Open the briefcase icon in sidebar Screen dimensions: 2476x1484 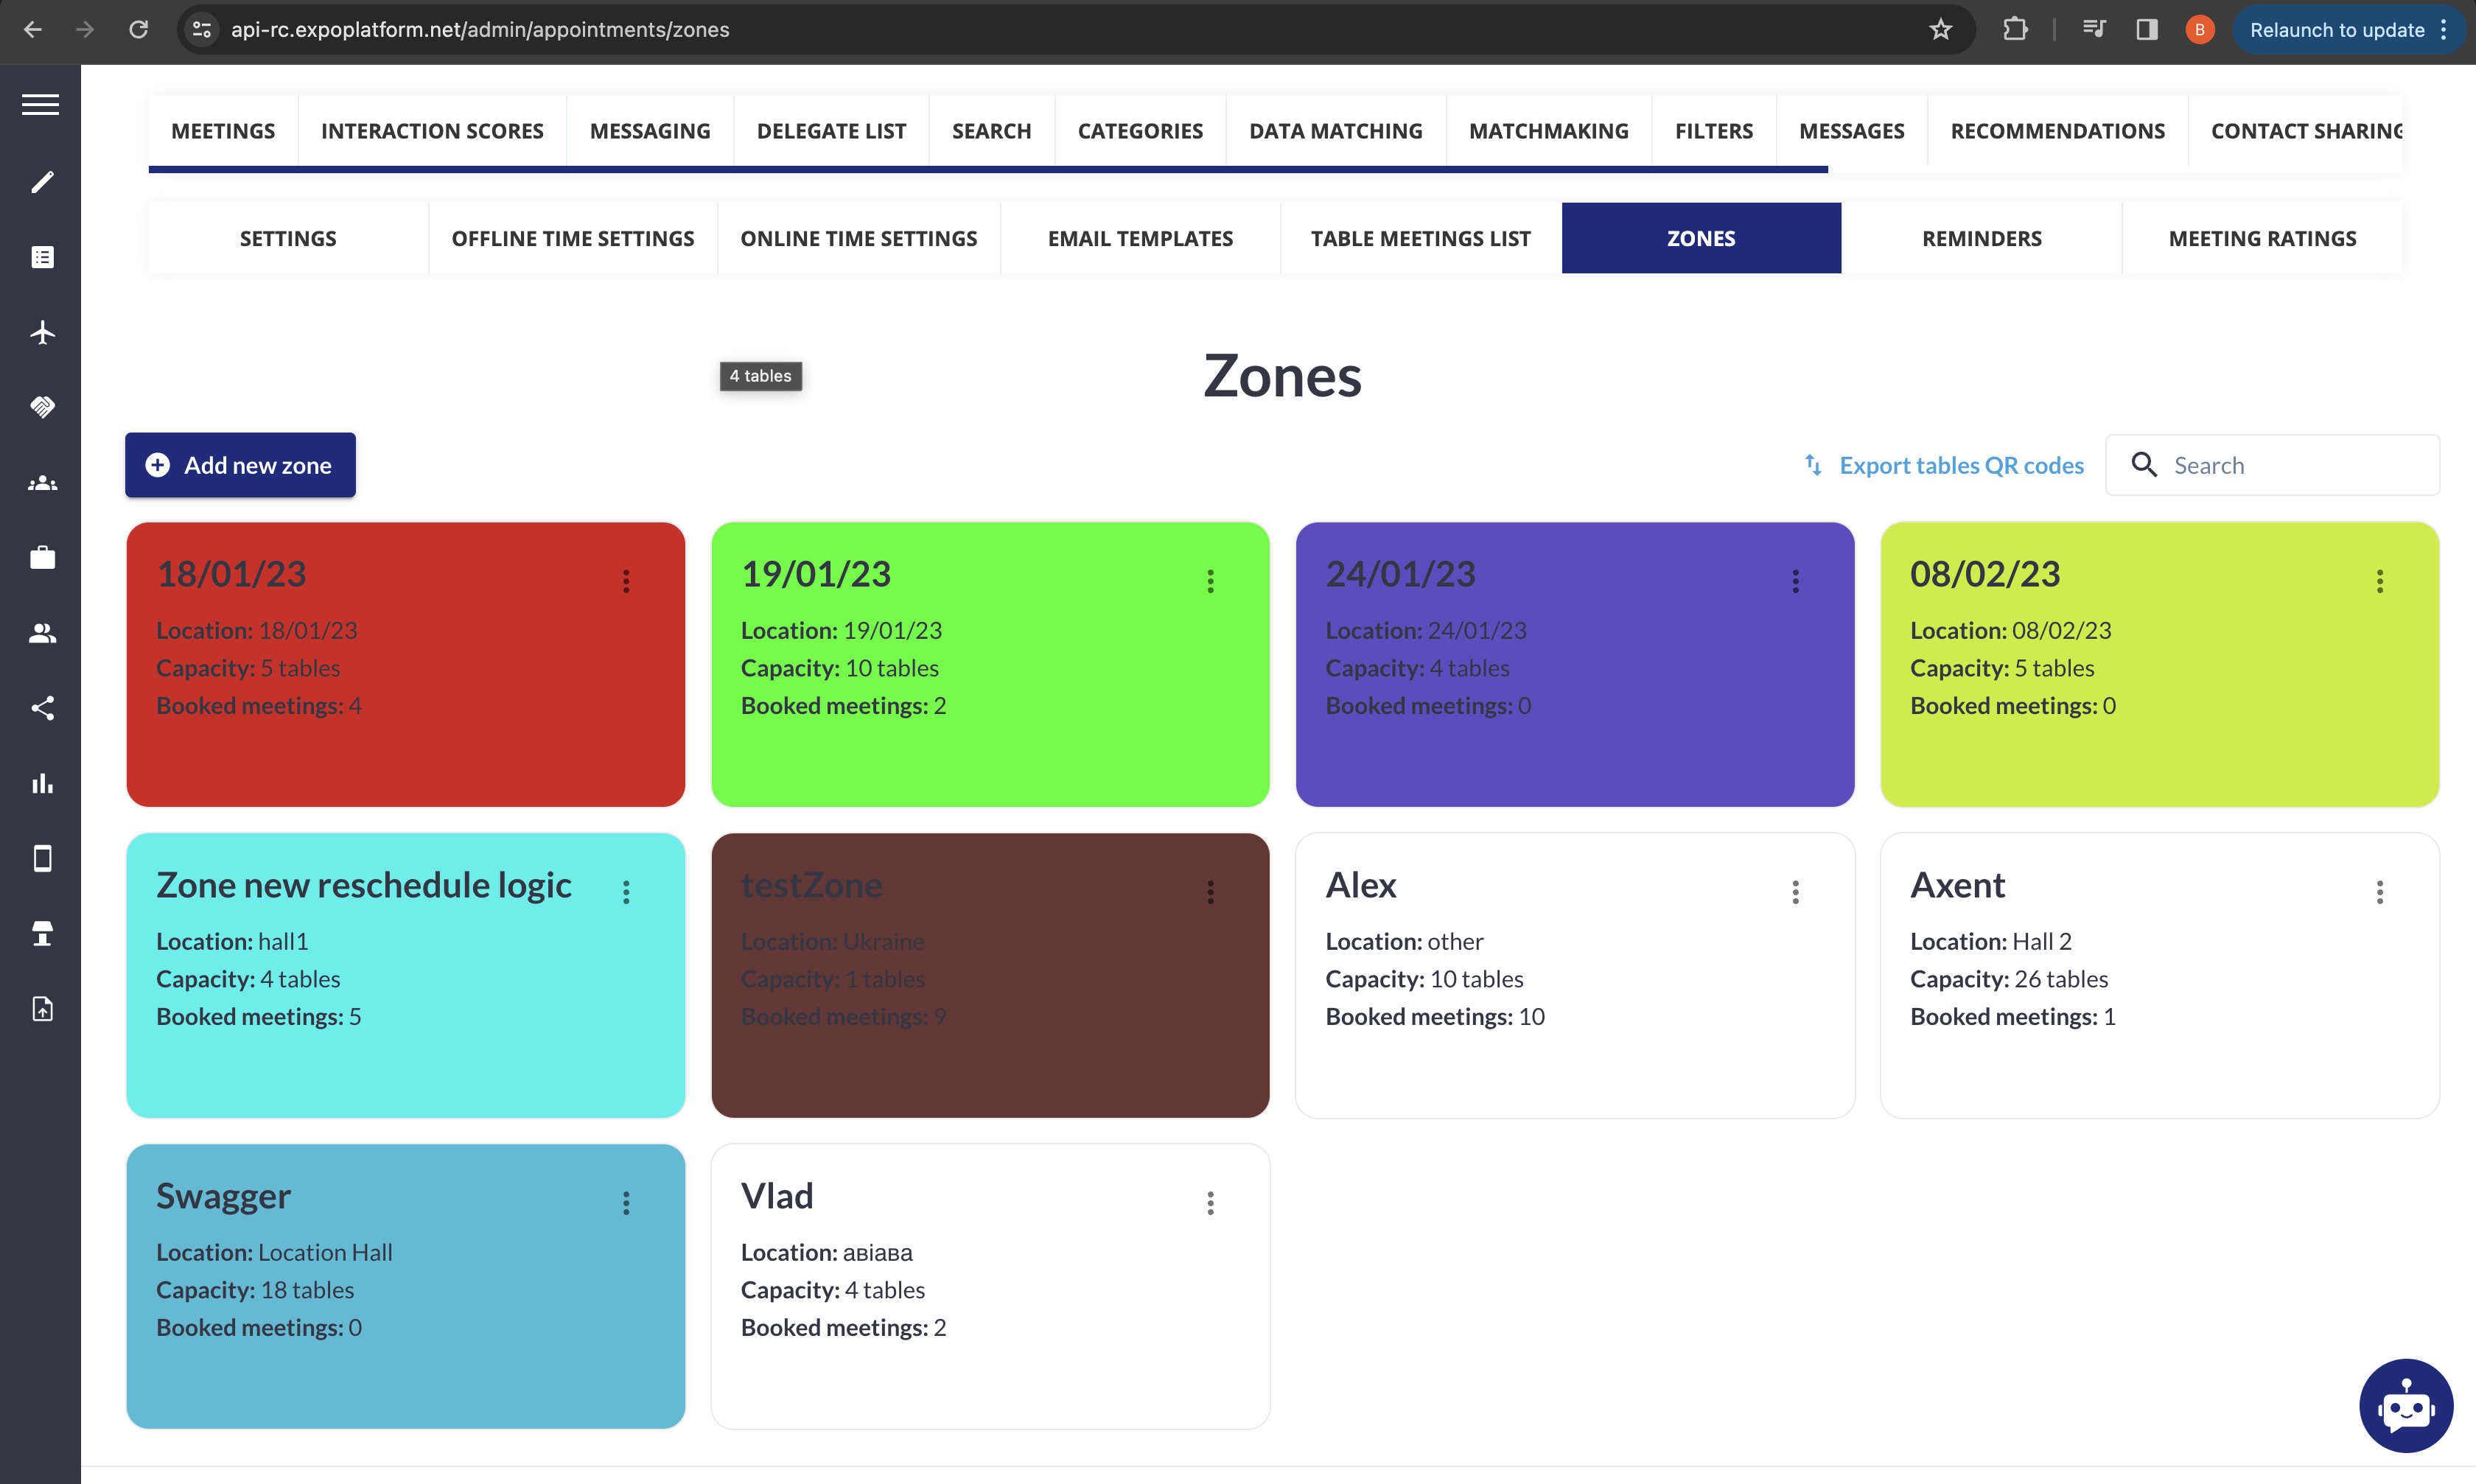pos(42,558)
